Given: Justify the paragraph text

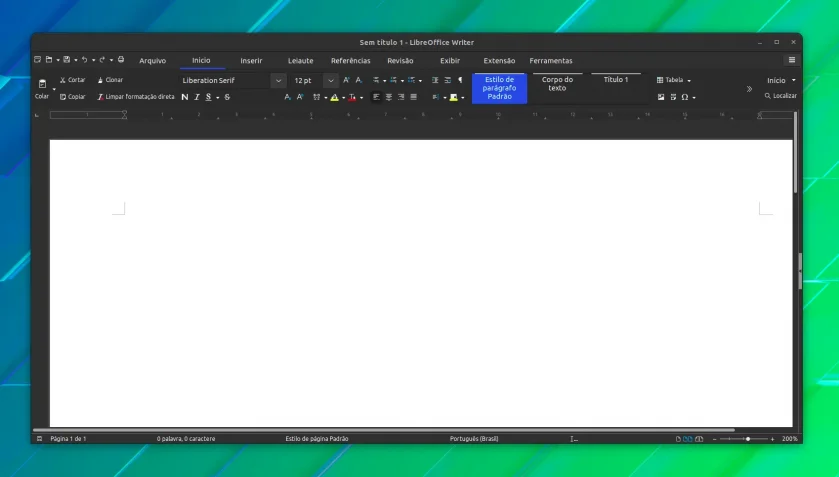Looking at the screenshot, I should (414, 97).
